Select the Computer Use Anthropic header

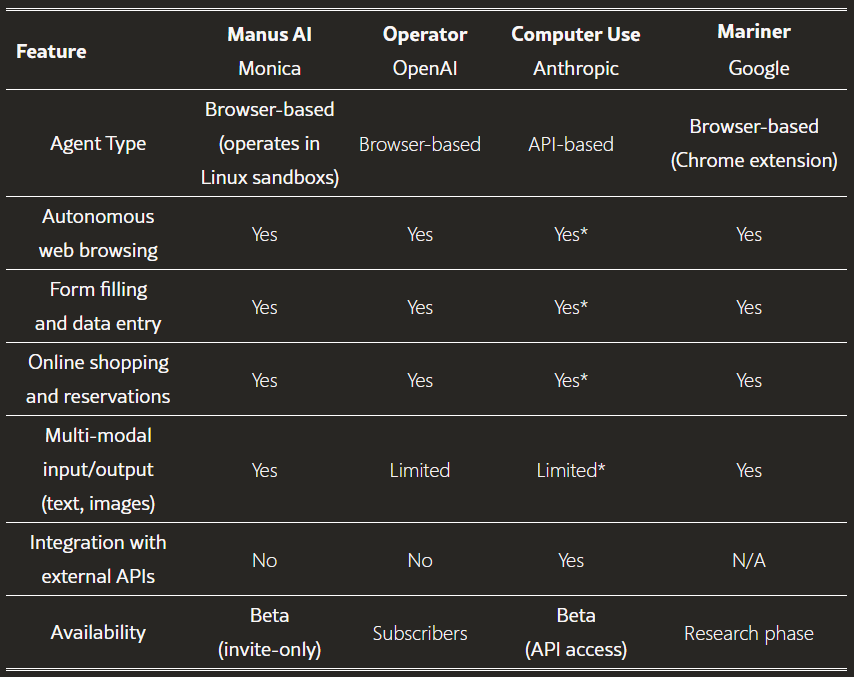click(575, 51)
